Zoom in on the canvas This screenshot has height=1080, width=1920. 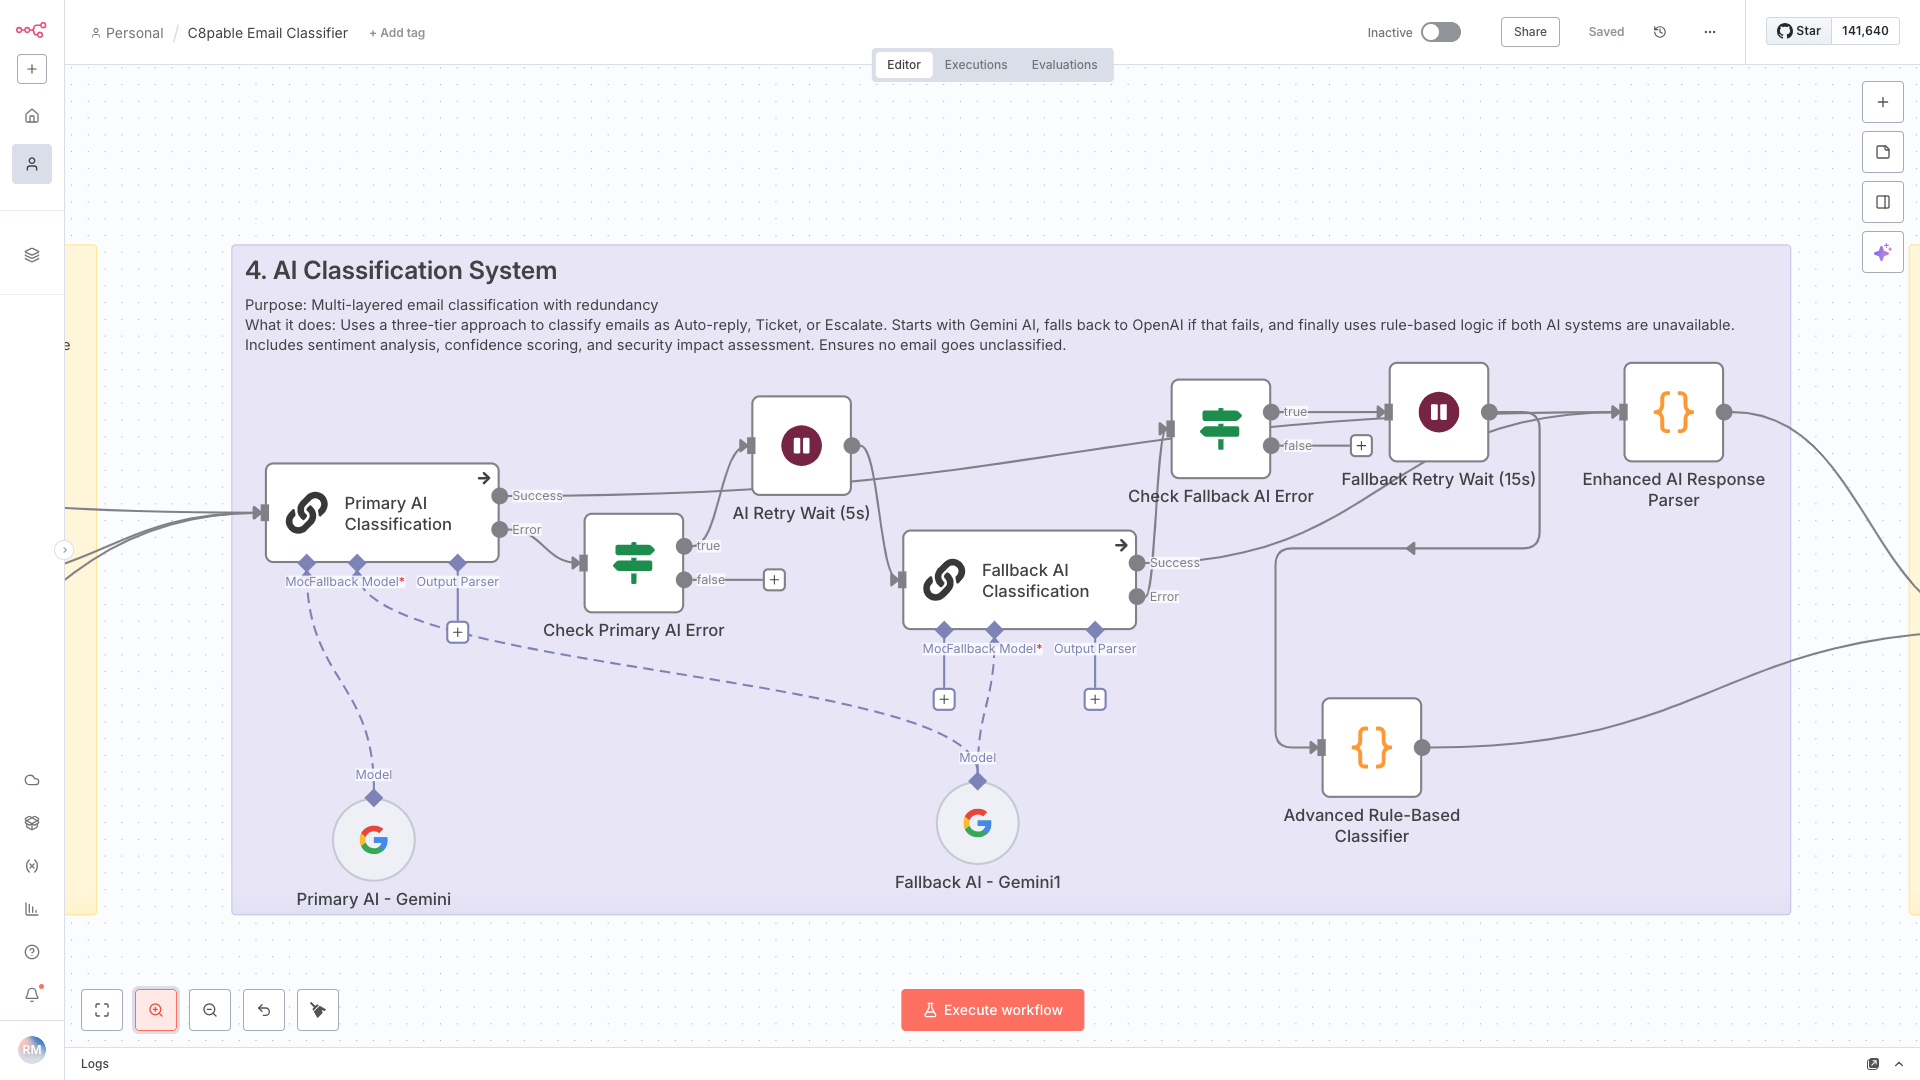click(x=156, y=1010)
